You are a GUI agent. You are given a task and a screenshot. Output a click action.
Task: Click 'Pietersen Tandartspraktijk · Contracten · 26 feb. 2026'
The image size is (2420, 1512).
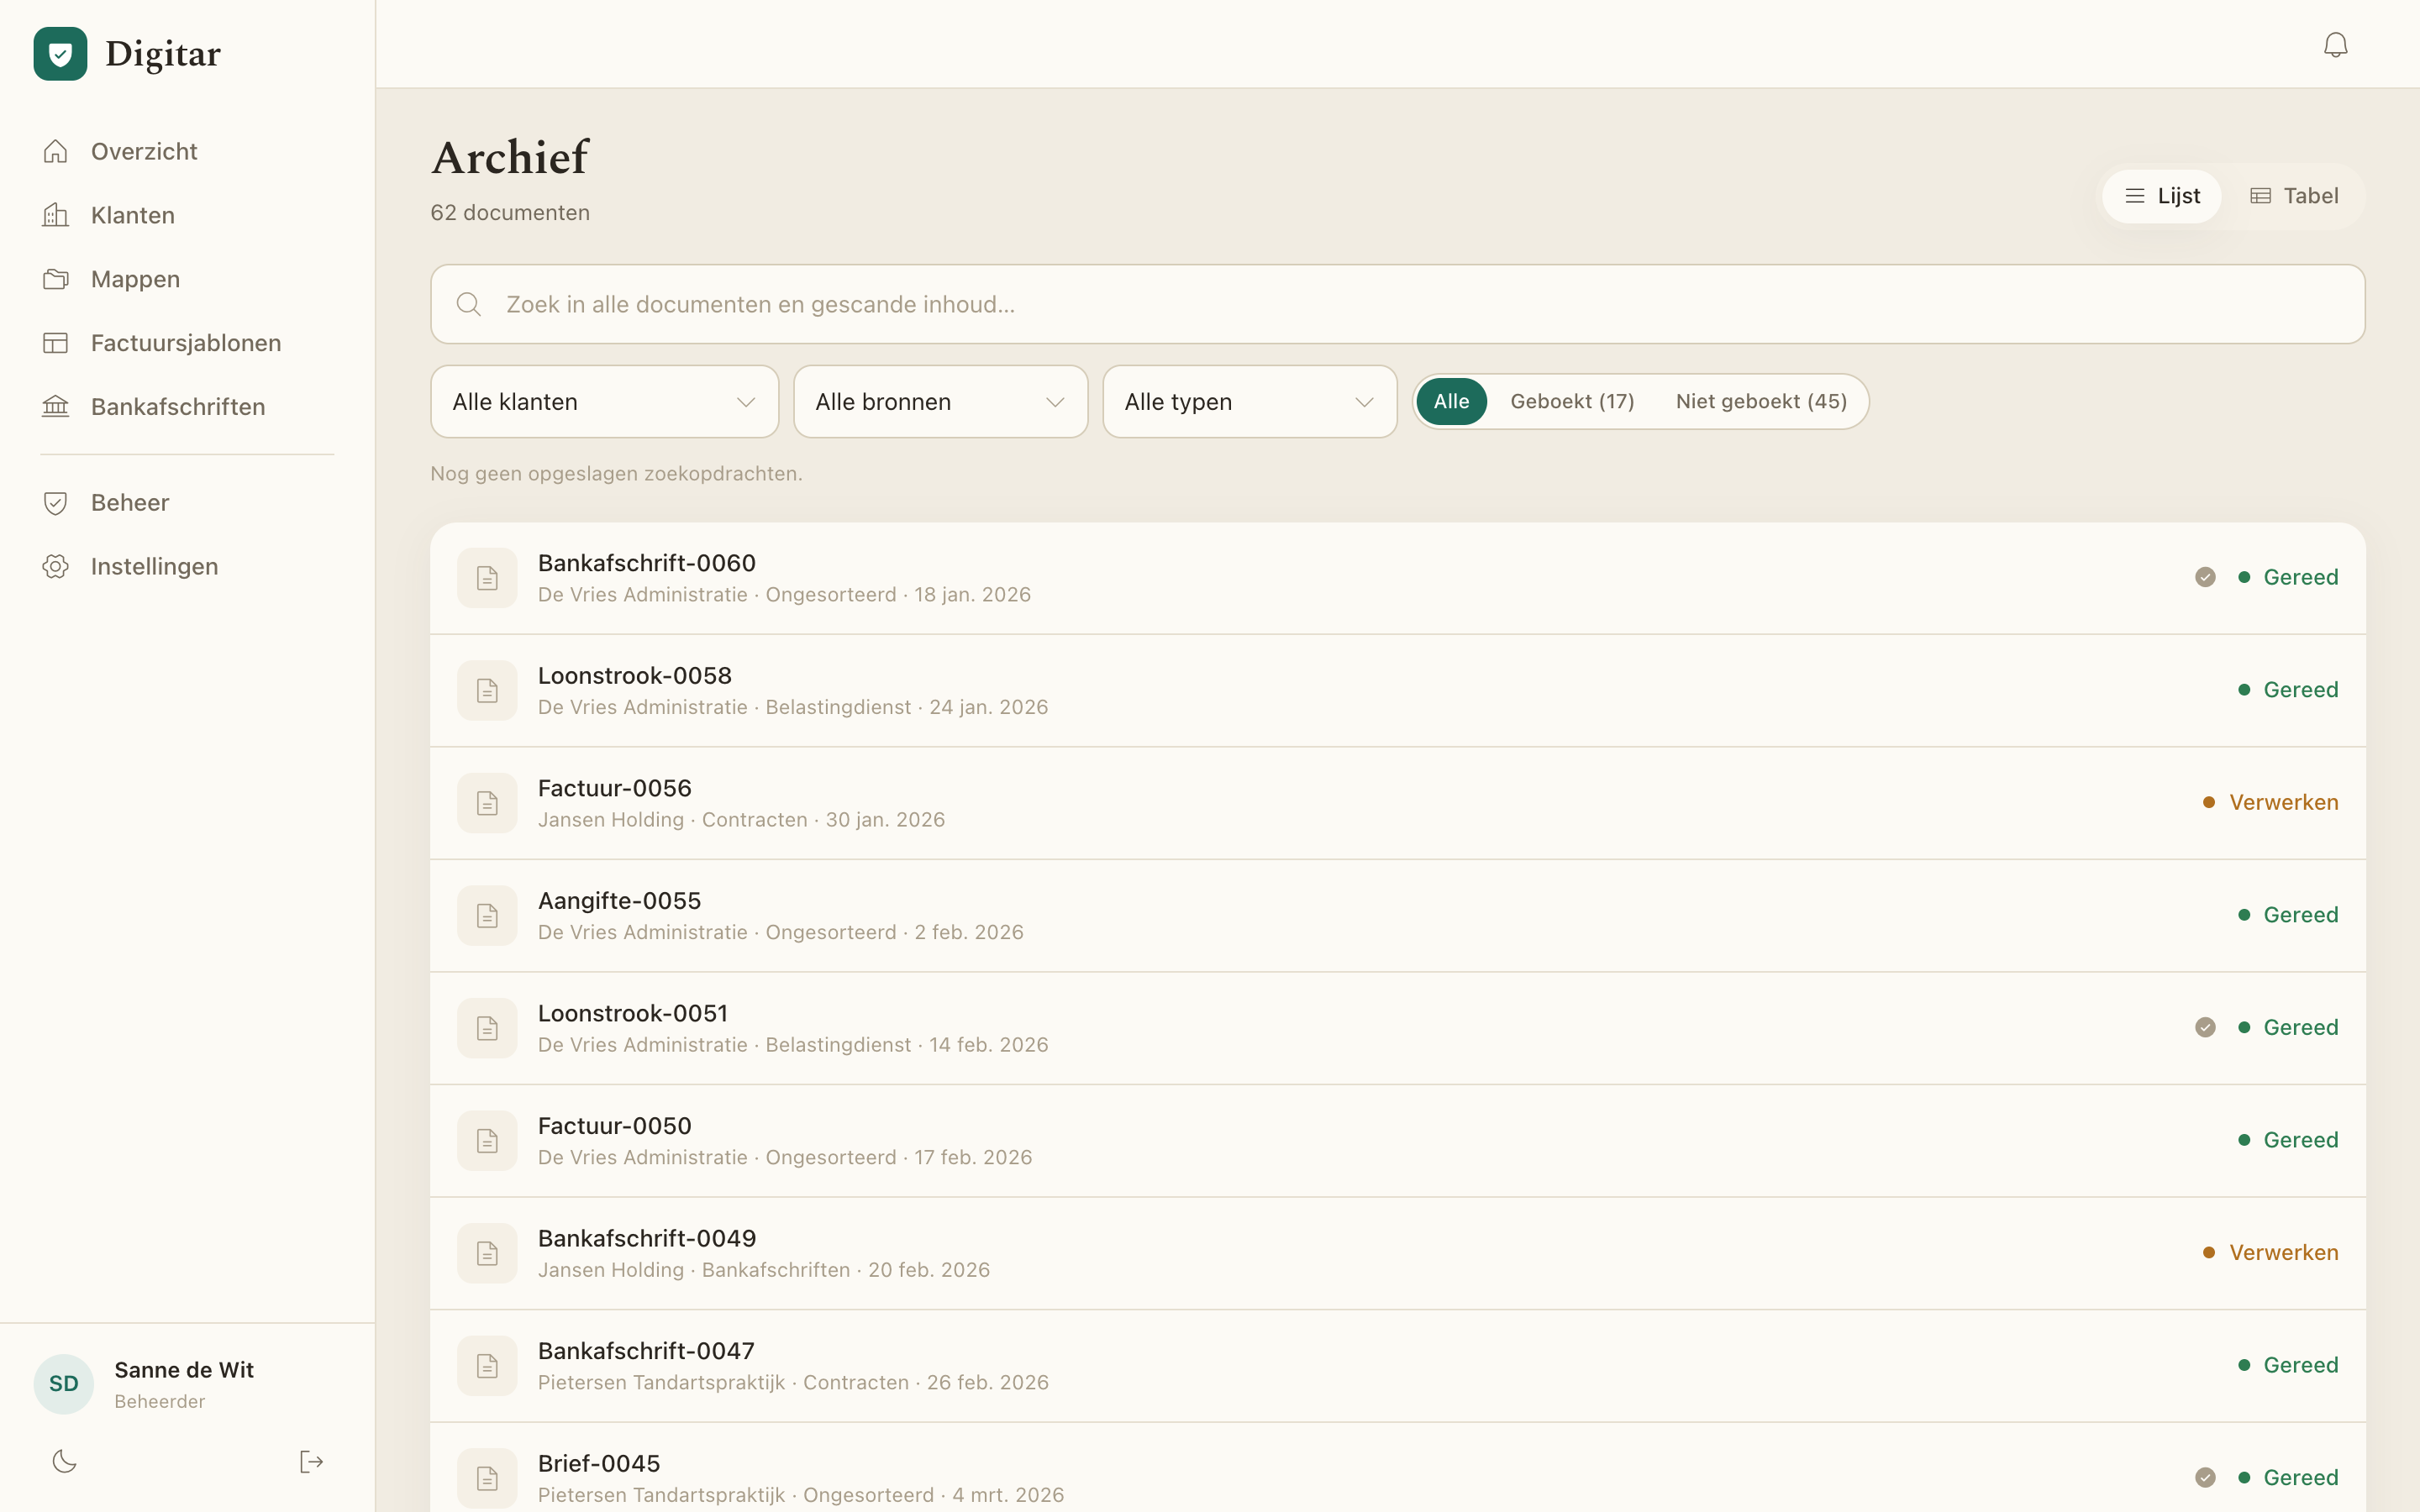793,1382
